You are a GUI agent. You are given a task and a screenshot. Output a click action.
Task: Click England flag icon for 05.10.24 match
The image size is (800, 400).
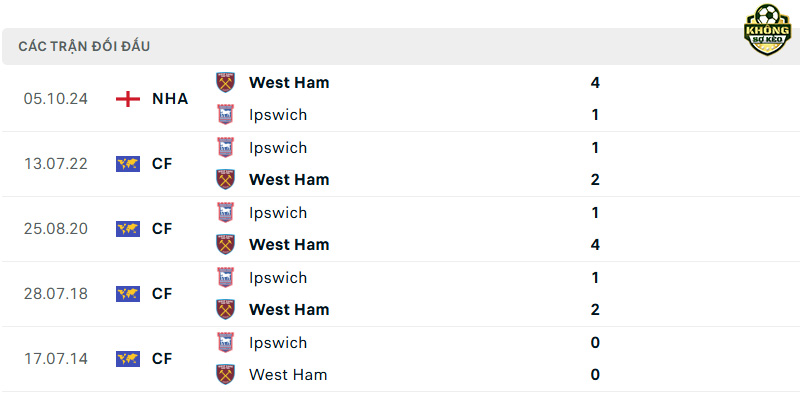[128, 99]
